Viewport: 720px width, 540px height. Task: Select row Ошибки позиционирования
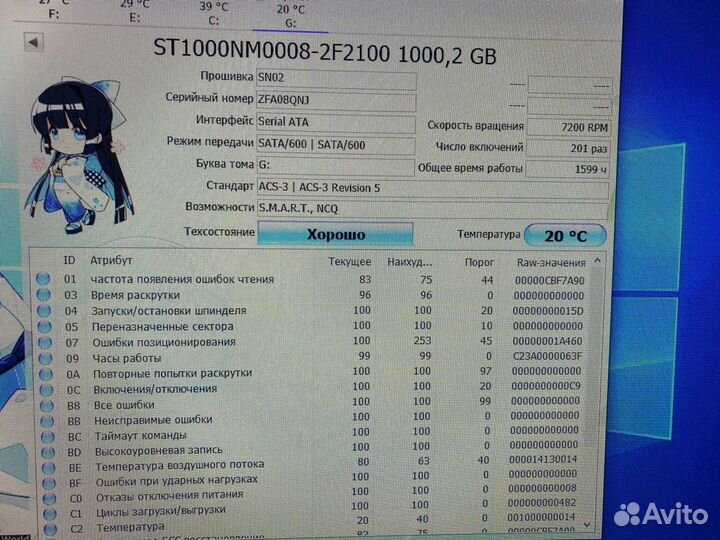pyautogui.click(x=312, y=342)
